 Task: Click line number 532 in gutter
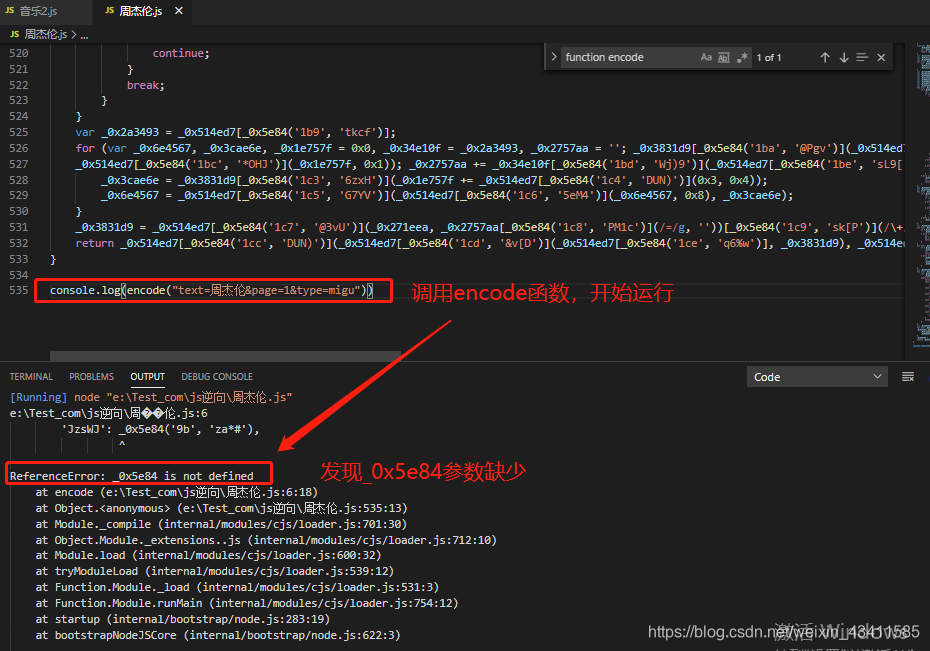coord(18,243)
